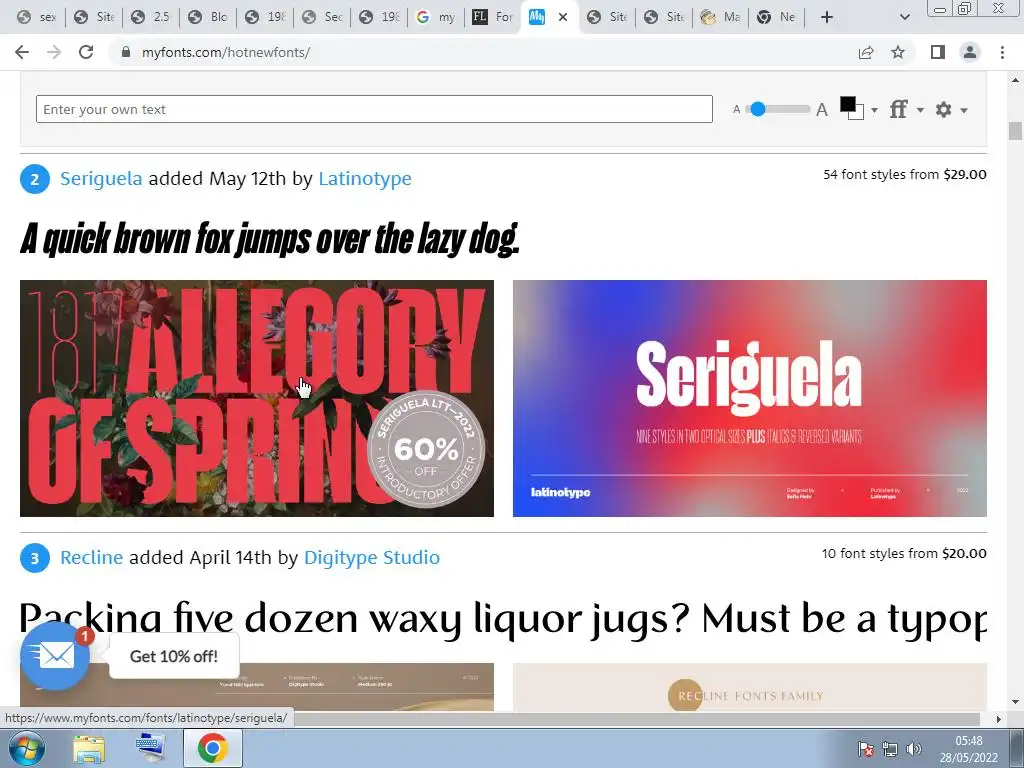Click the Action Center flag tray icon

click(x=866, y=749)
